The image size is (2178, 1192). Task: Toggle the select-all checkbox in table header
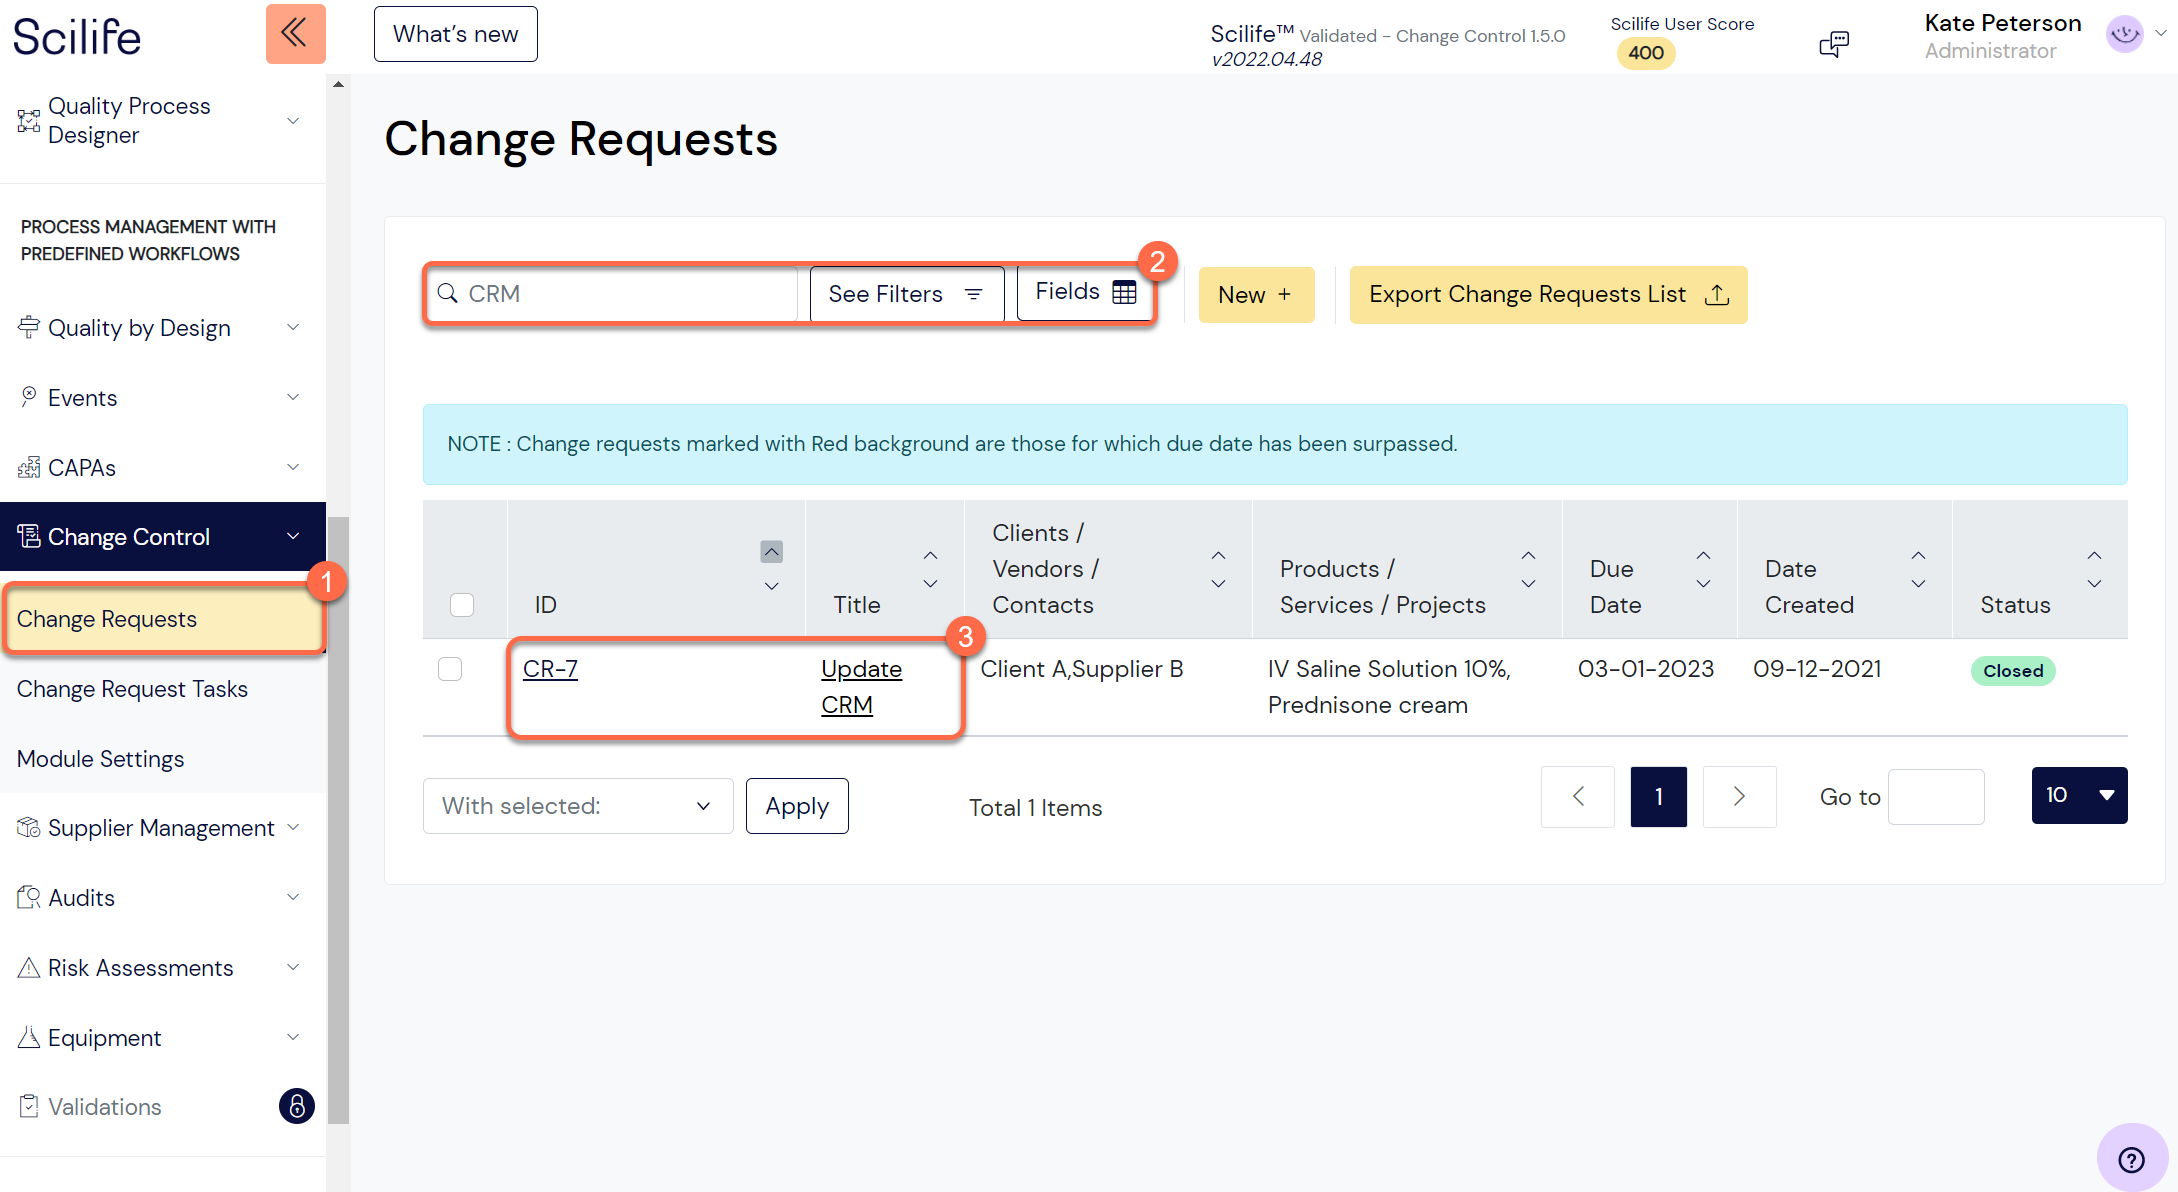462,604
